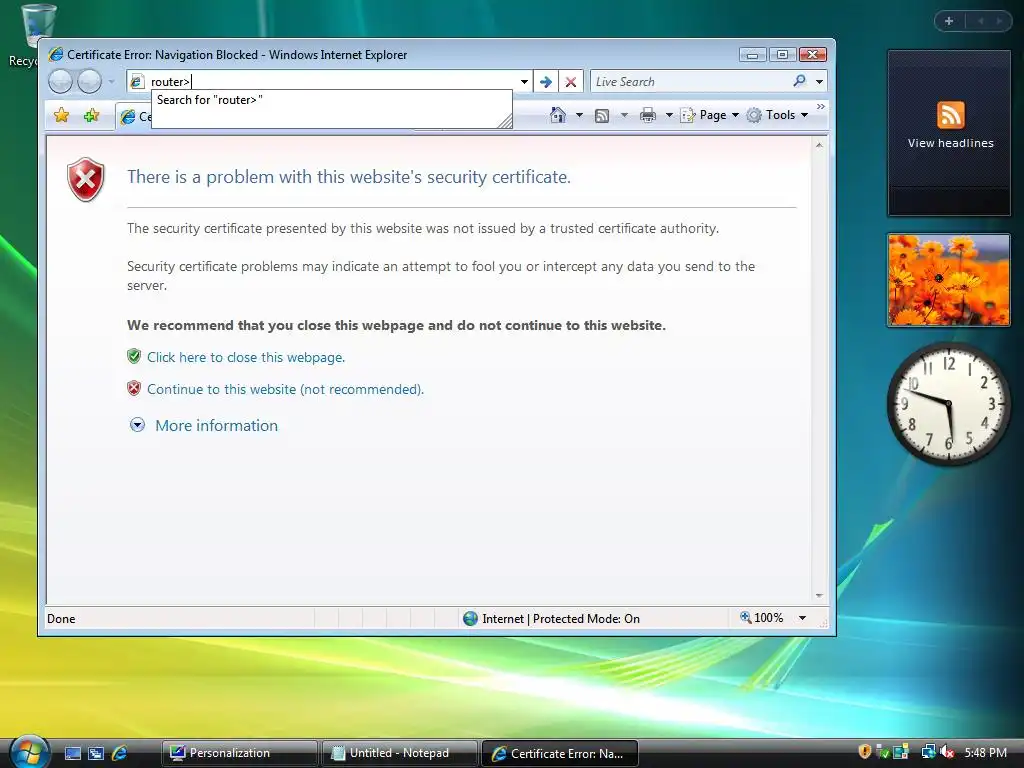Open the Page menu
This screenshot has width=1024, height=768.
[x=710, y=115]
